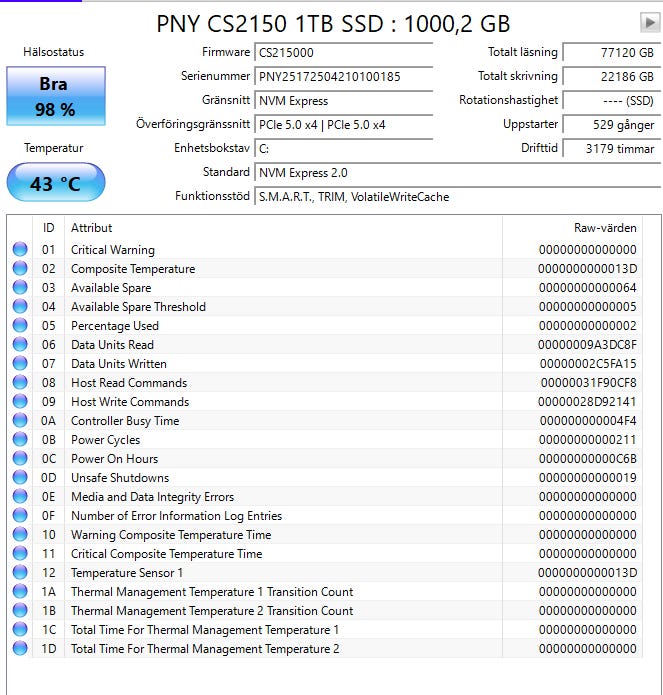Click the Totalt skrivning value 22186 GB
Viewport: 663px width, 695px height.
pyautogui.click(x=612, y=76)
